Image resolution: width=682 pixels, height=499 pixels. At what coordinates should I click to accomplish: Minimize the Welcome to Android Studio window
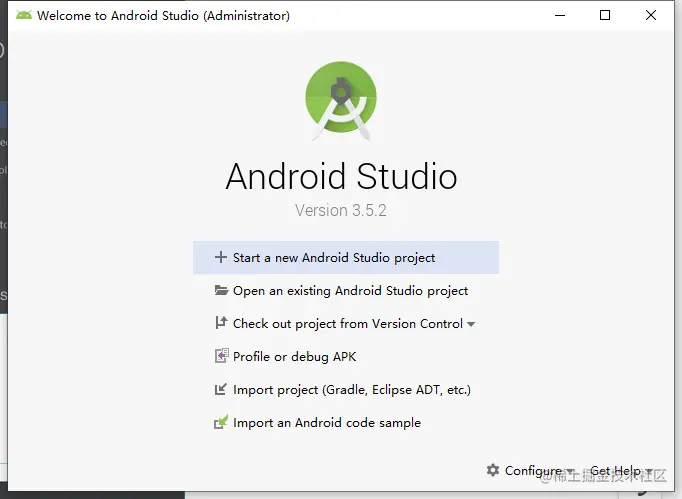click(x=560, y=15)
